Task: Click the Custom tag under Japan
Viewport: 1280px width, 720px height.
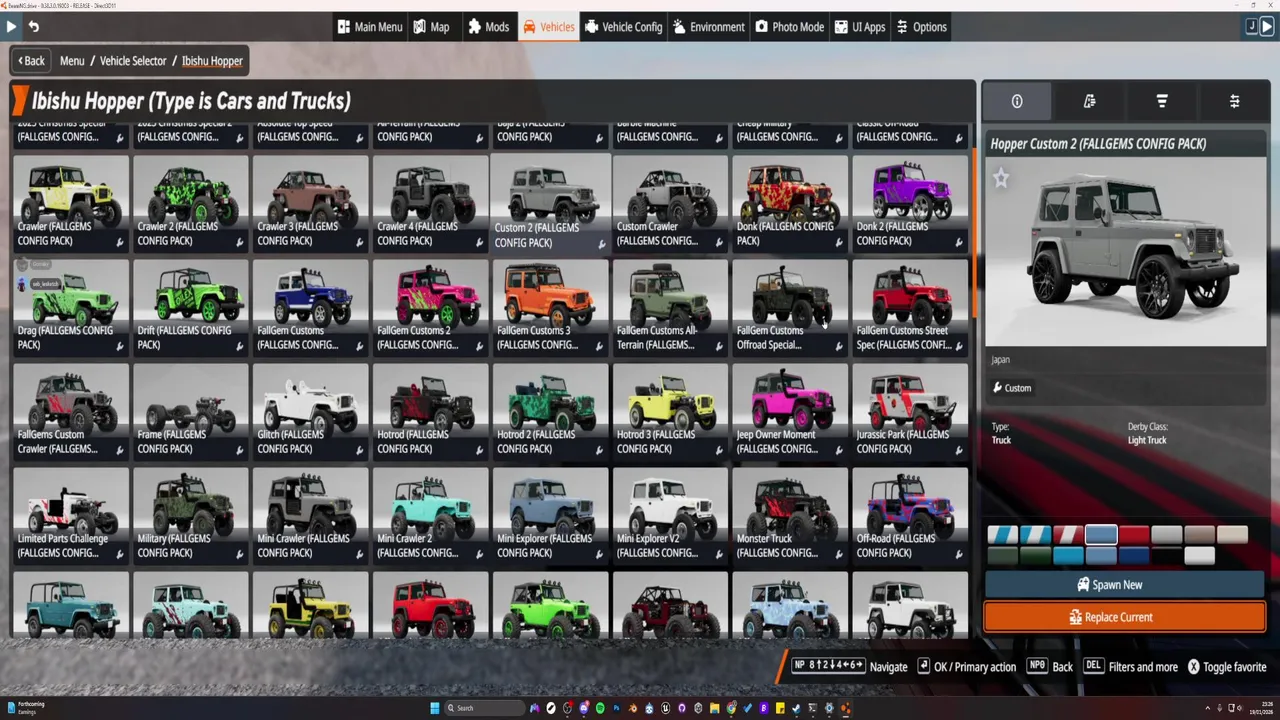Action: (x=1011, y=388)
